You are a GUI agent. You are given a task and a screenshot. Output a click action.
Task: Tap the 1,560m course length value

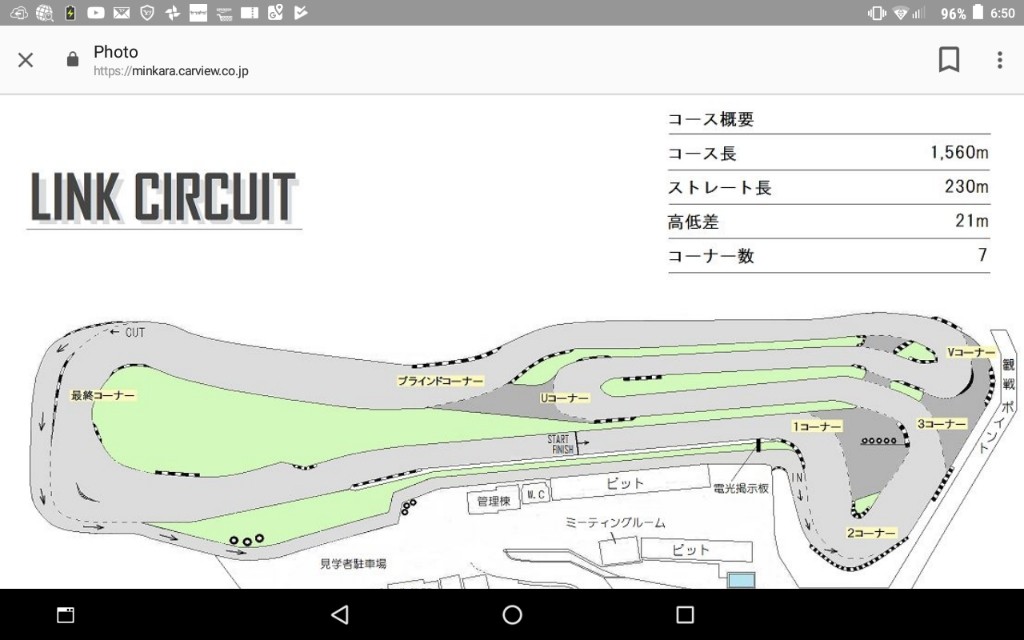tap(959, 152)
